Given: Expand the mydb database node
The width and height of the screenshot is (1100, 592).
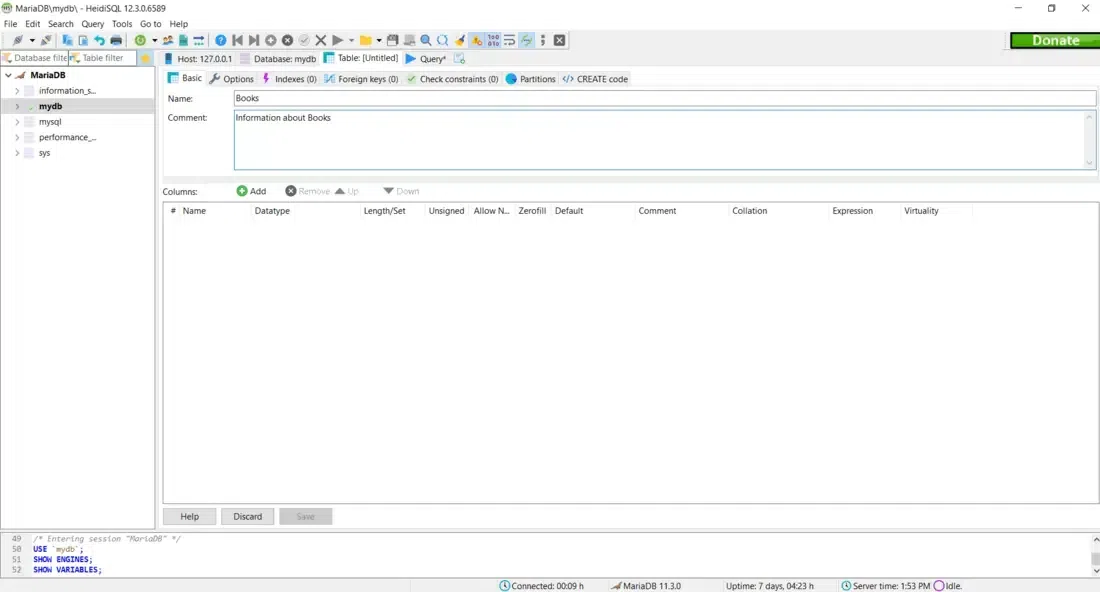Looking at the screenshot, I should pyautogui.click(x=17, y=106).
